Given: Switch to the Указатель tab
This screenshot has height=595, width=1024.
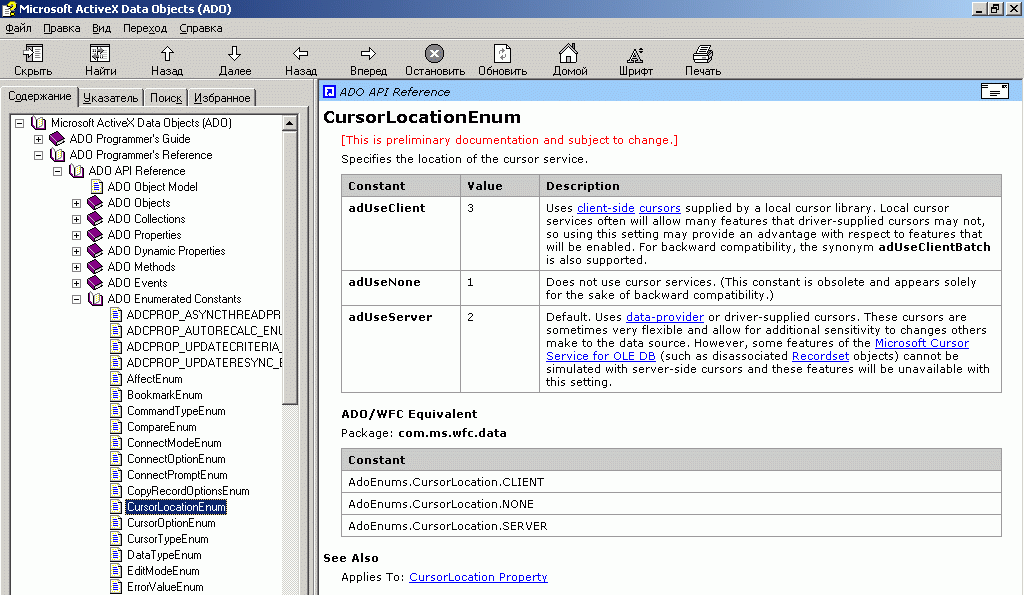Looking at the screenshot, I should [x=110, y=98].
